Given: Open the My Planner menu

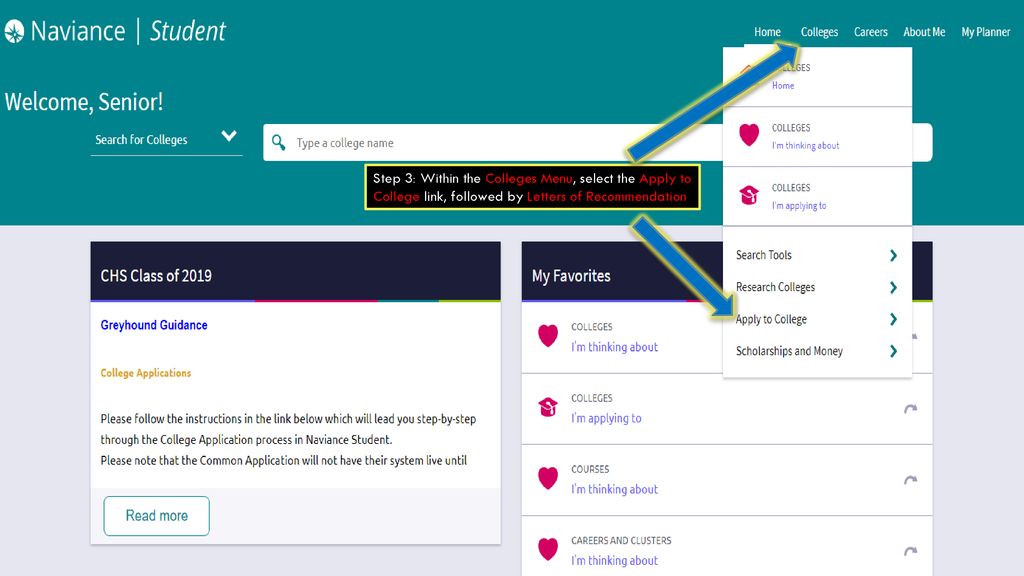Looking at the screenshot, I should [x=985, y=32].
